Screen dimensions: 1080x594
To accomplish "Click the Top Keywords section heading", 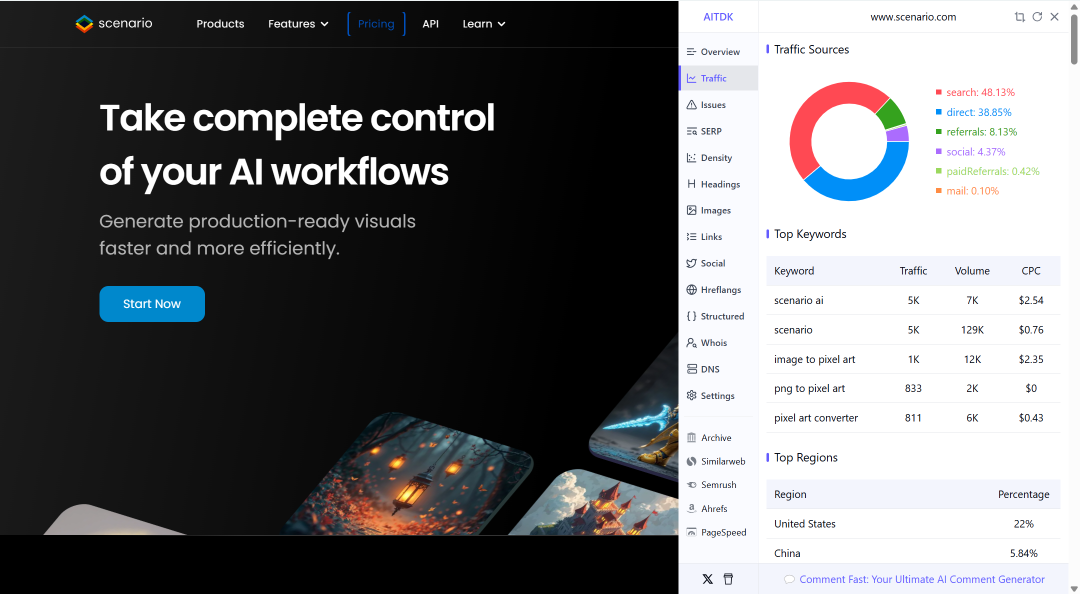I will tap(810, 234).
